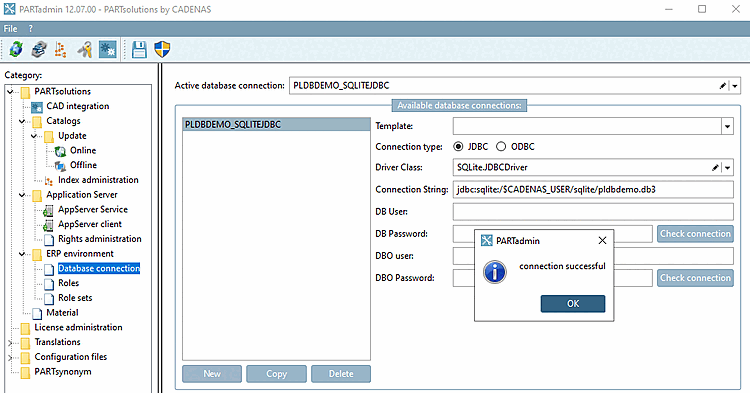This screenshot has height=393, width=750.
Task: Open the ? help menu
Action: [x=31, y=29]
